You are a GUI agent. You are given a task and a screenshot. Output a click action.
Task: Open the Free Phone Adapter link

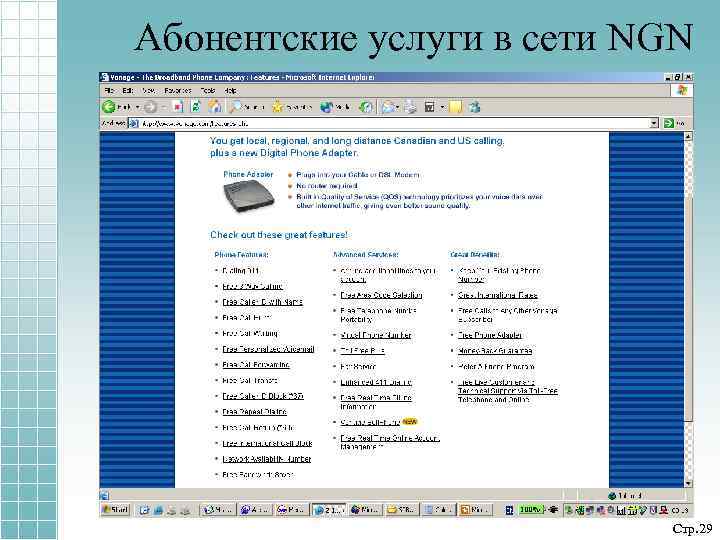click(489, 335)
